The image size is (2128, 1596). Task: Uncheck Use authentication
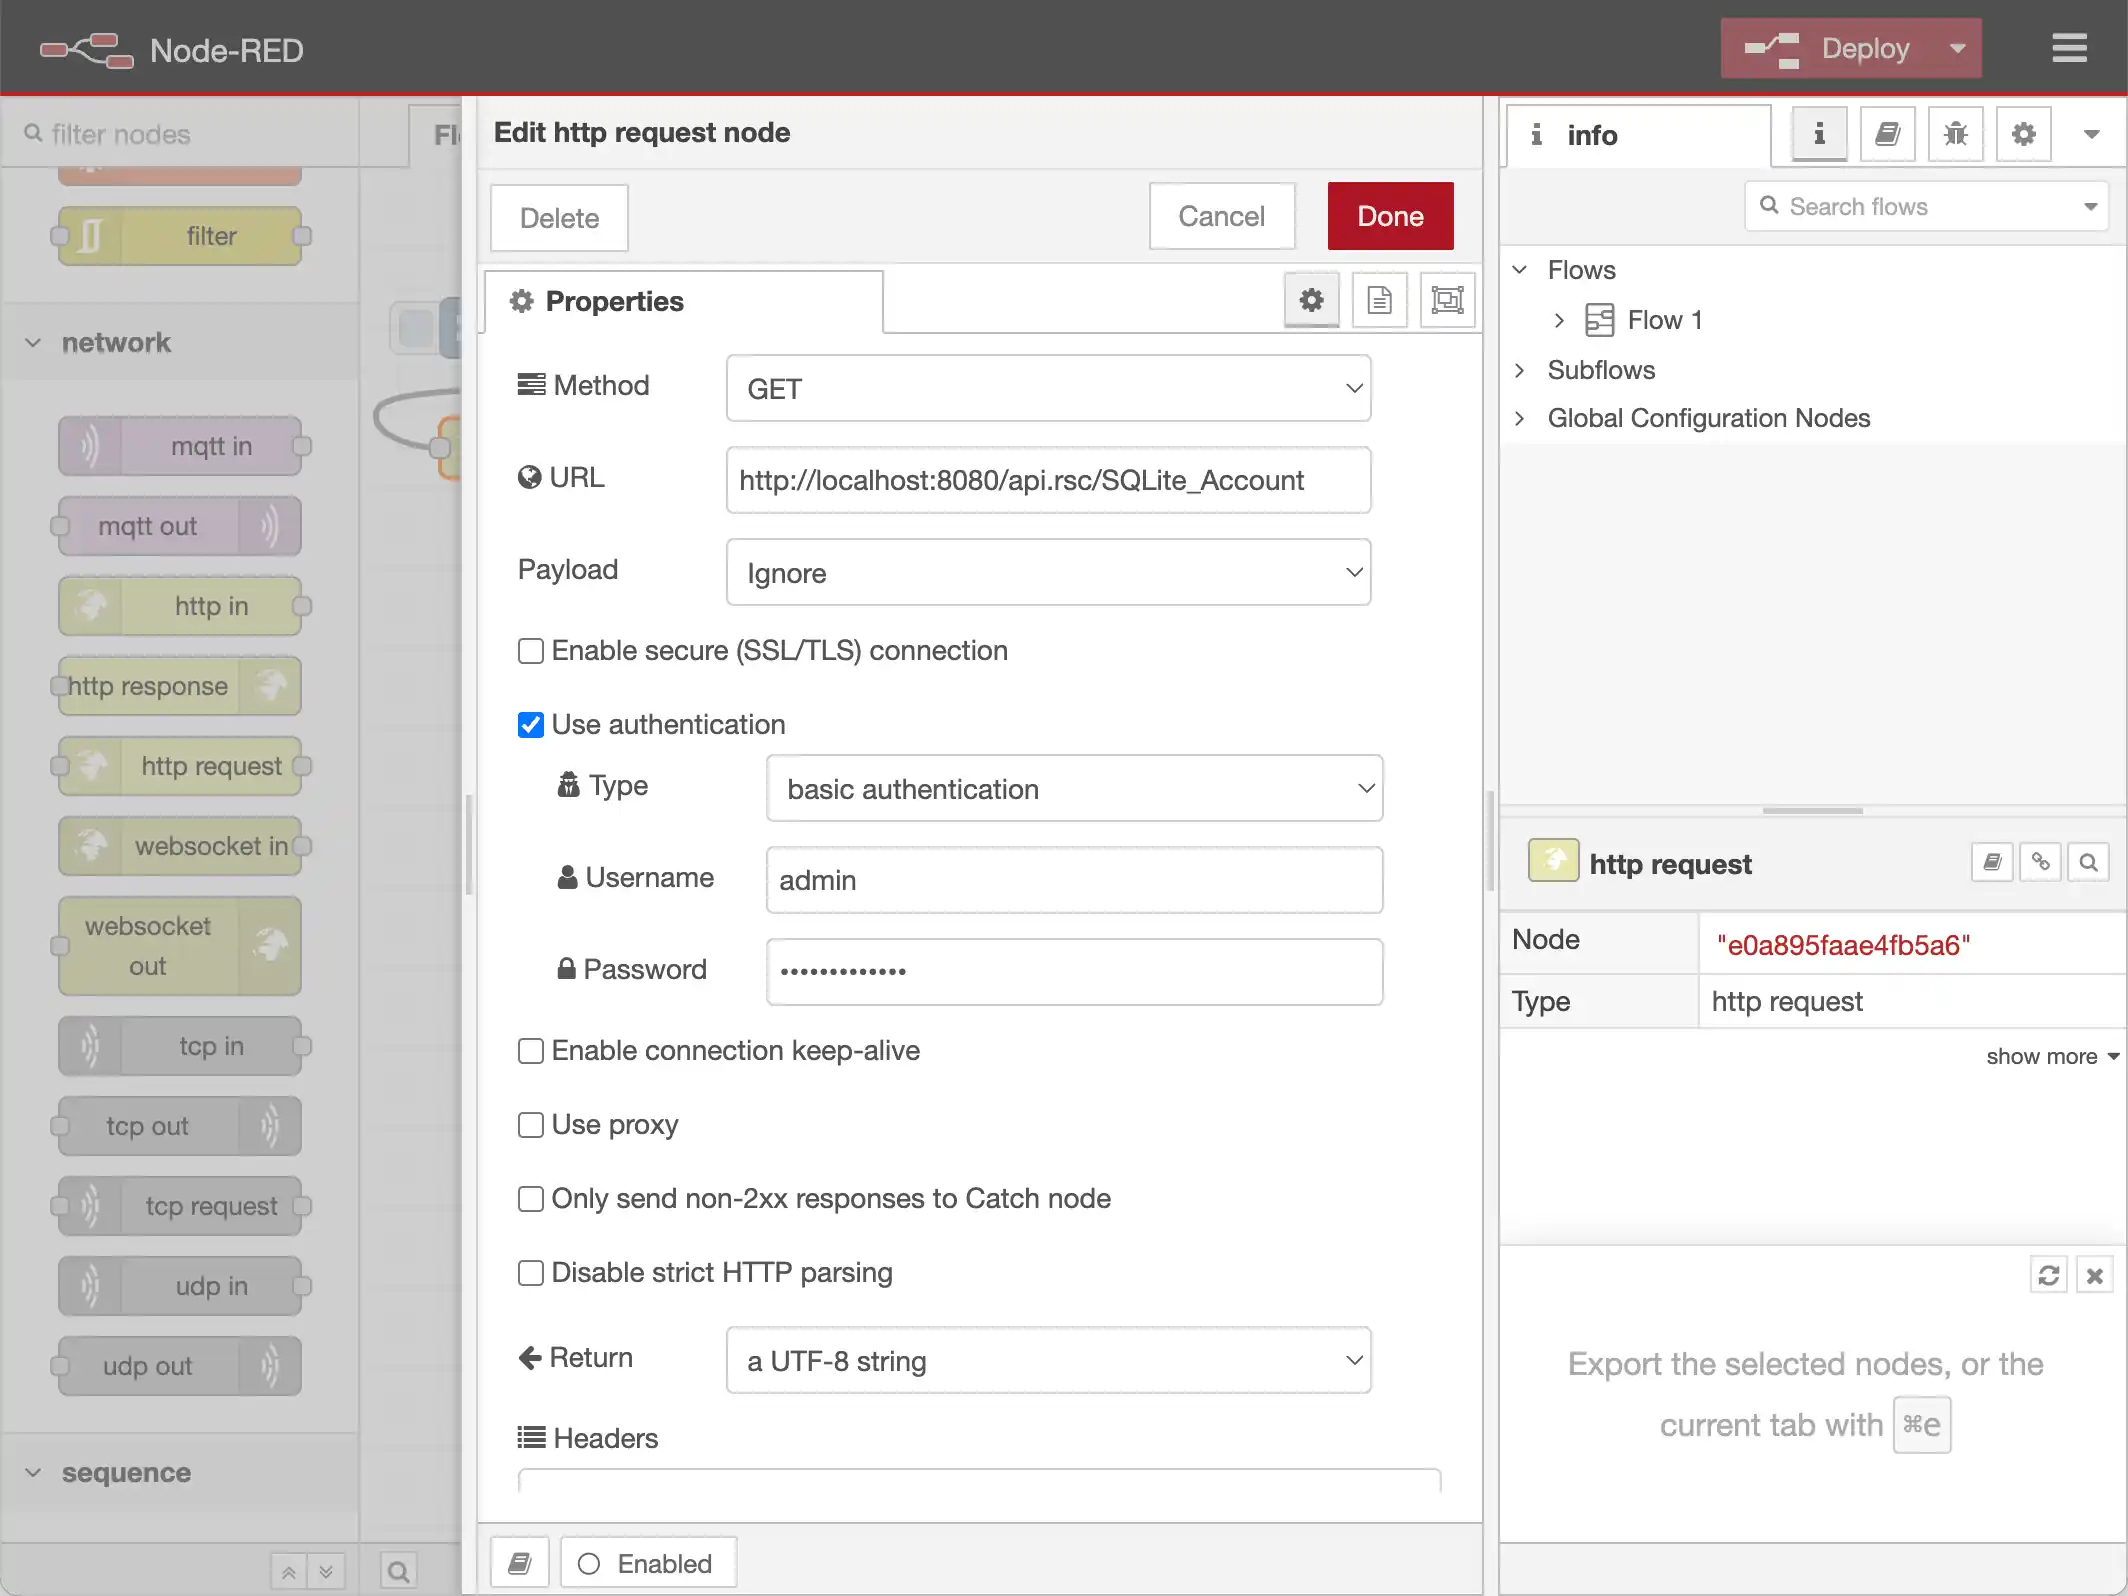[530, 724]
